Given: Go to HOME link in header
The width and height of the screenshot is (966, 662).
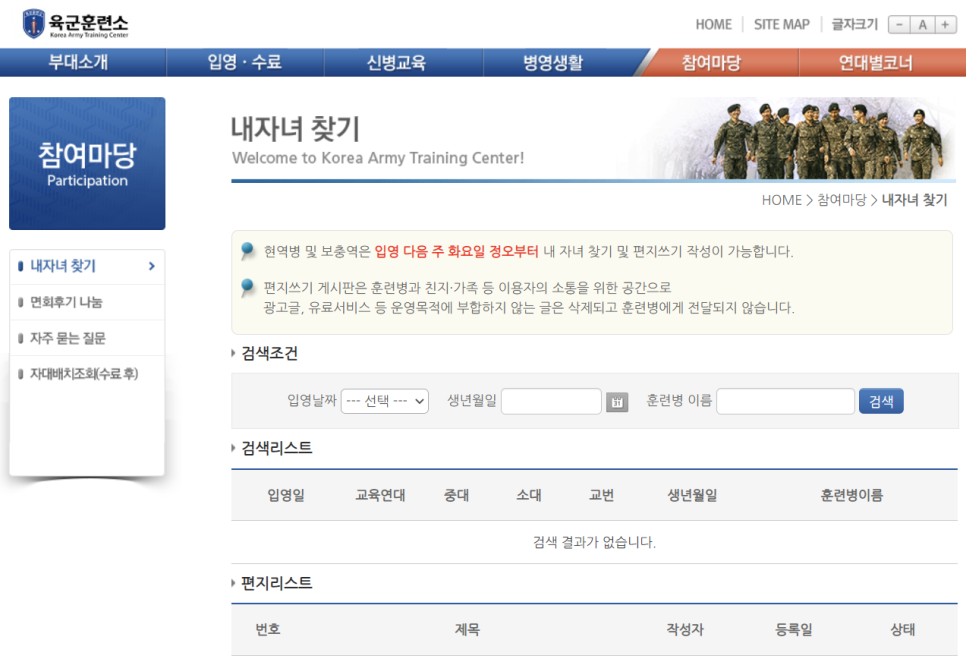Looking at the screenshot, I should (x=713, y=25).
